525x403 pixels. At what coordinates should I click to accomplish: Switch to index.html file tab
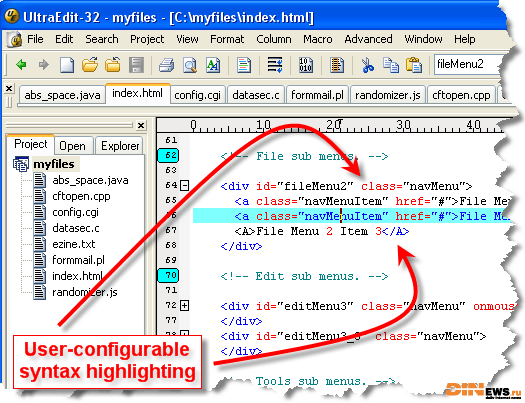[x=138, y=93]
